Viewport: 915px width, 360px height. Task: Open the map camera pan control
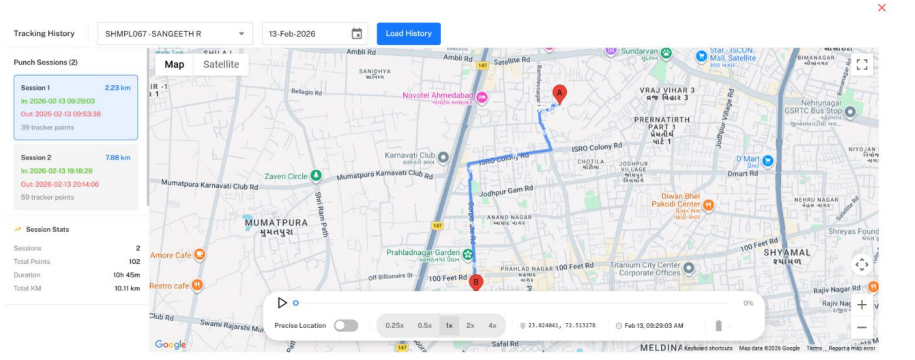(862, 264)
